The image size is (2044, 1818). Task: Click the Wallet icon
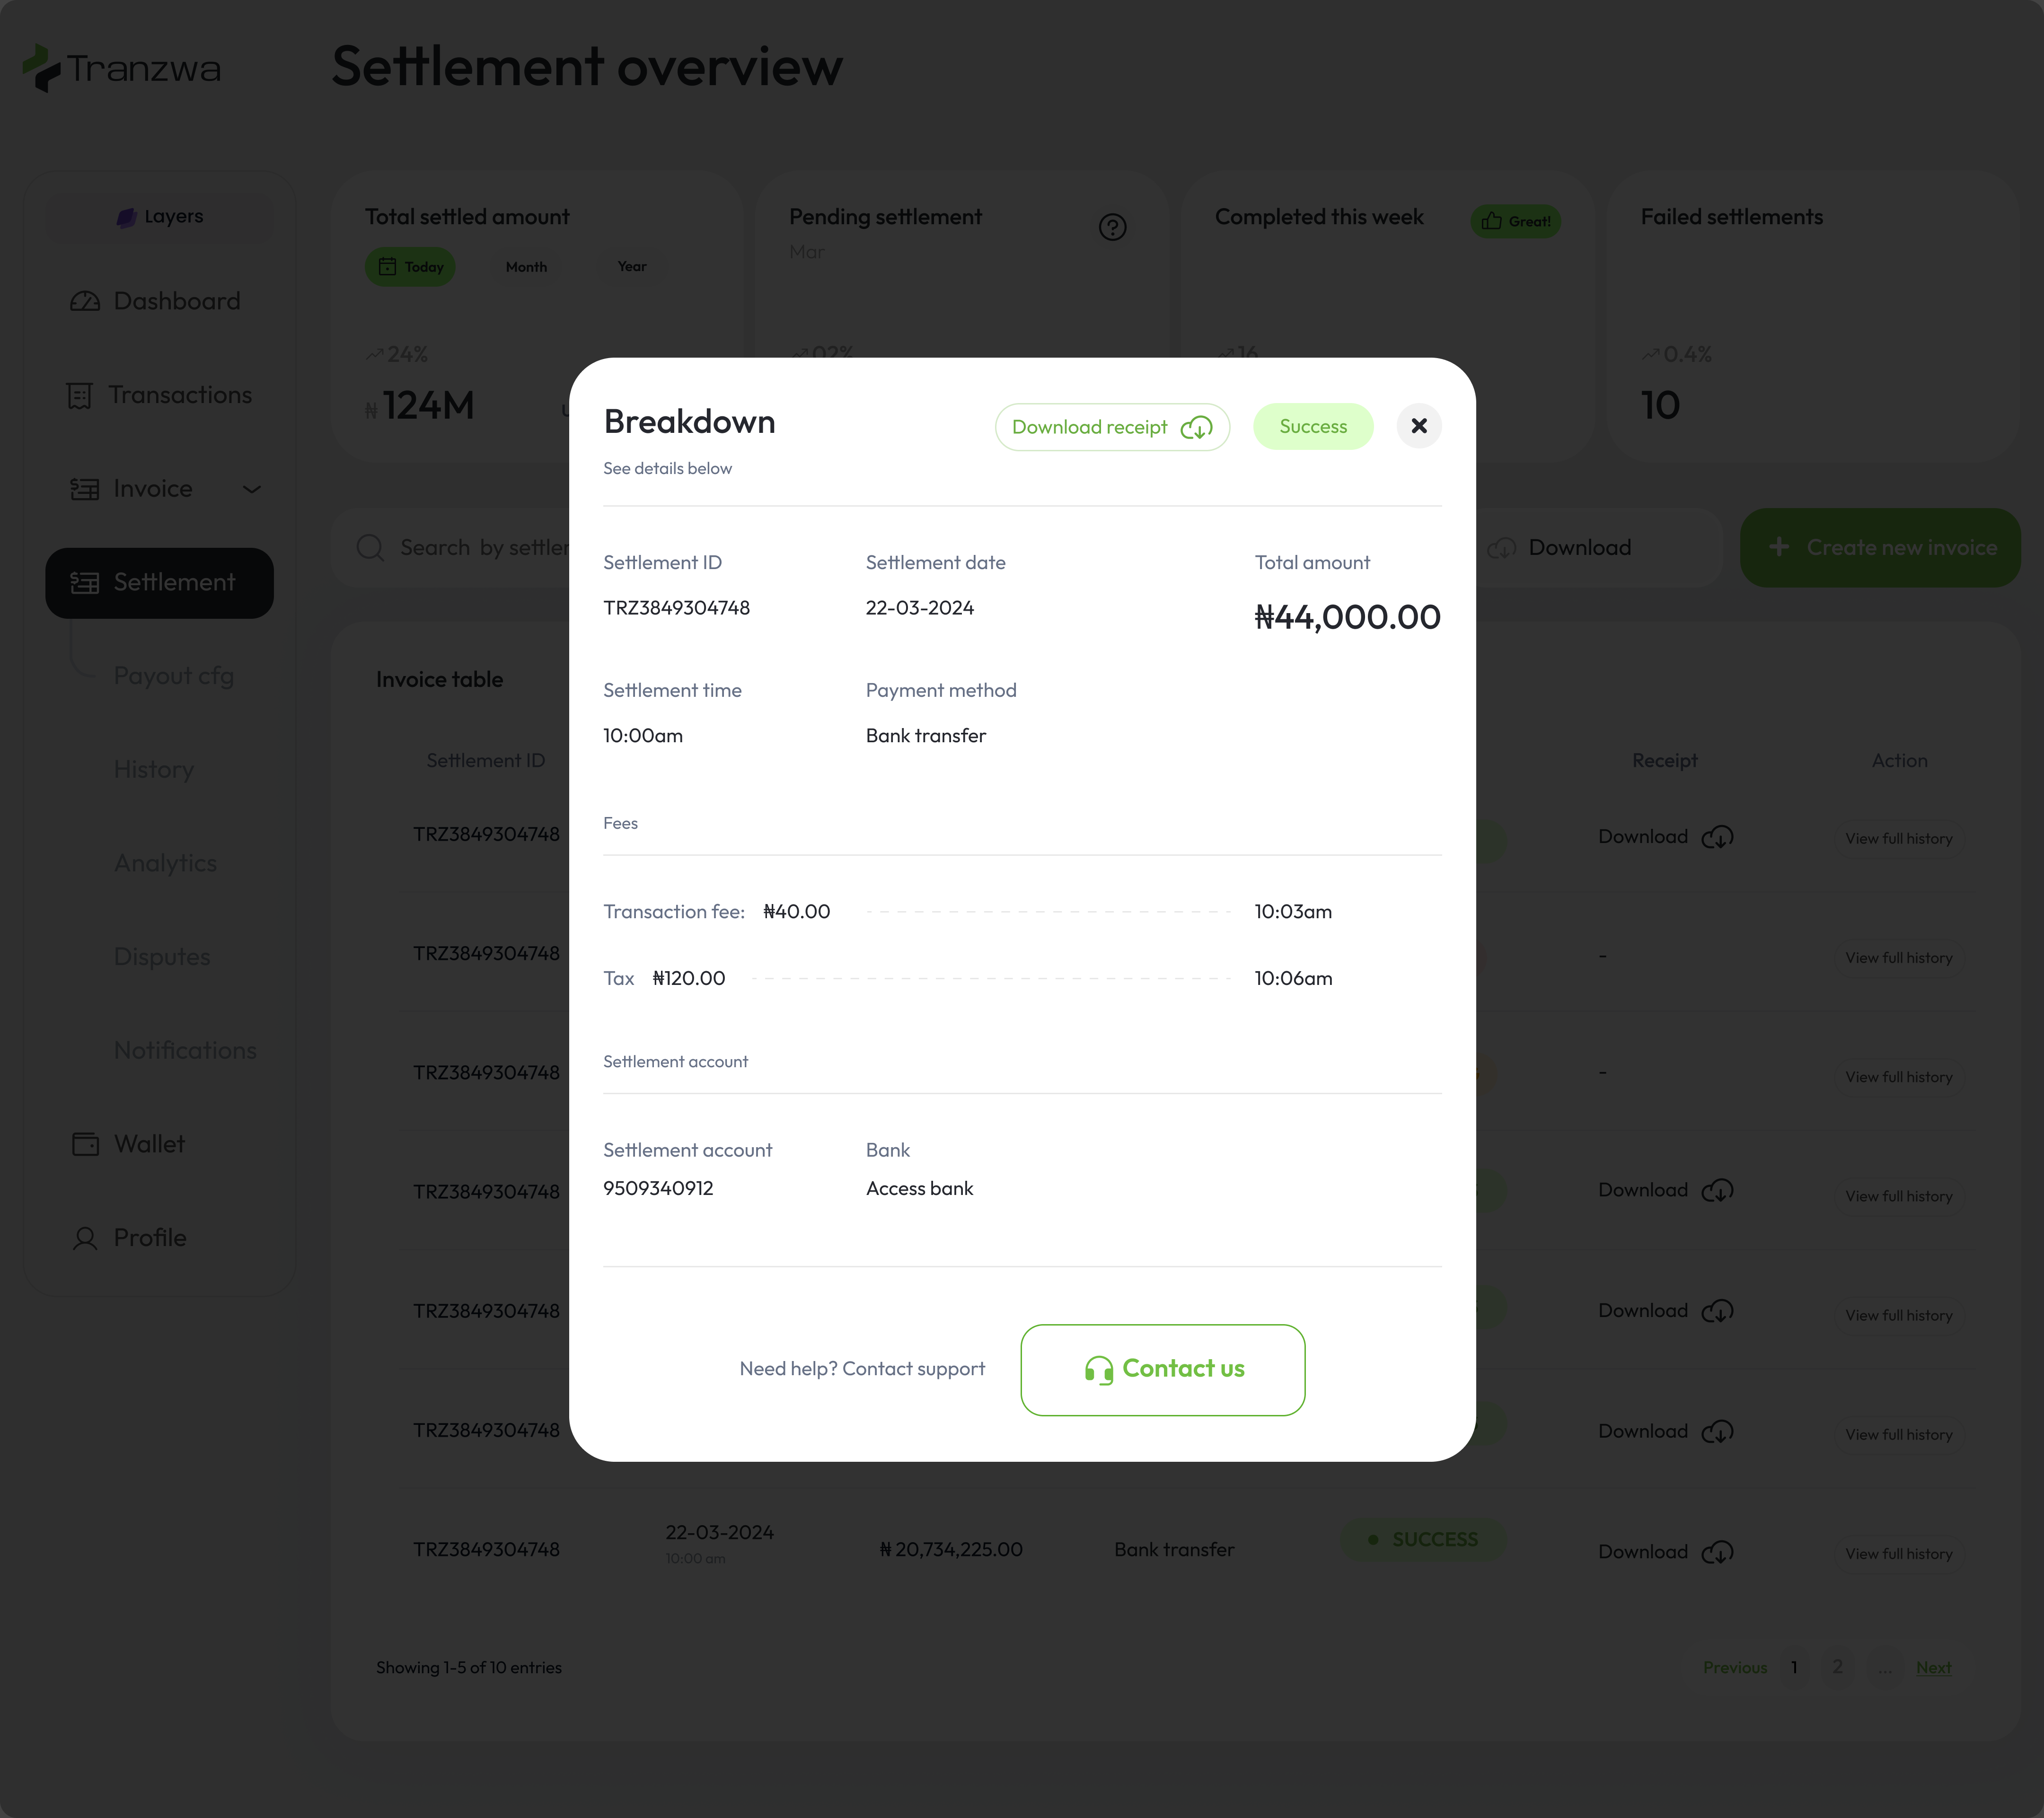(86, 1144)
